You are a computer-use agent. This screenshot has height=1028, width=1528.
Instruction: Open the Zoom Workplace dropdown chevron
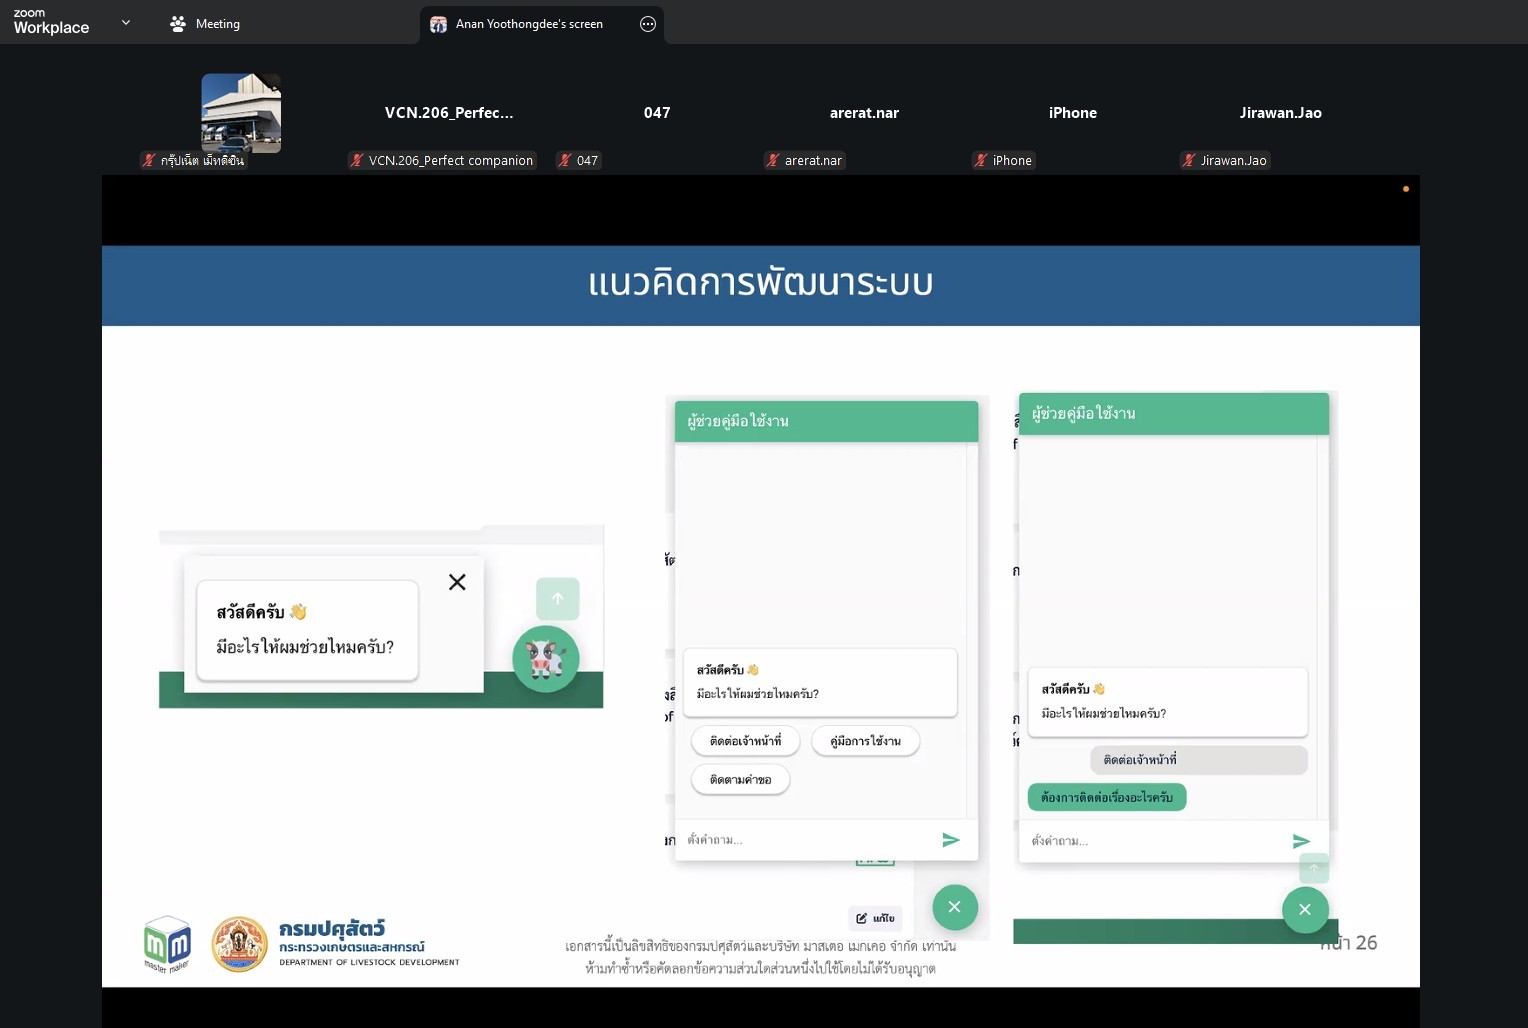coord(126,22)
